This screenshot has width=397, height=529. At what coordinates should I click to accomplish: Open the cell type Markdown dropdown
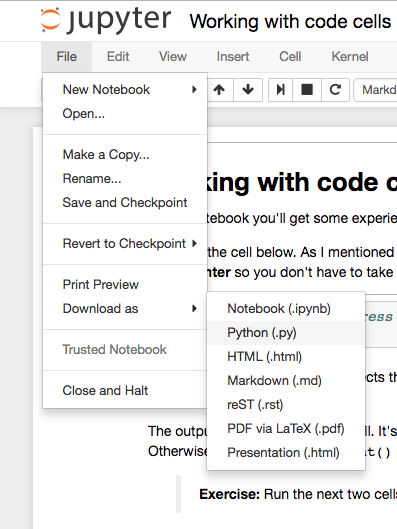coord(375,90)
